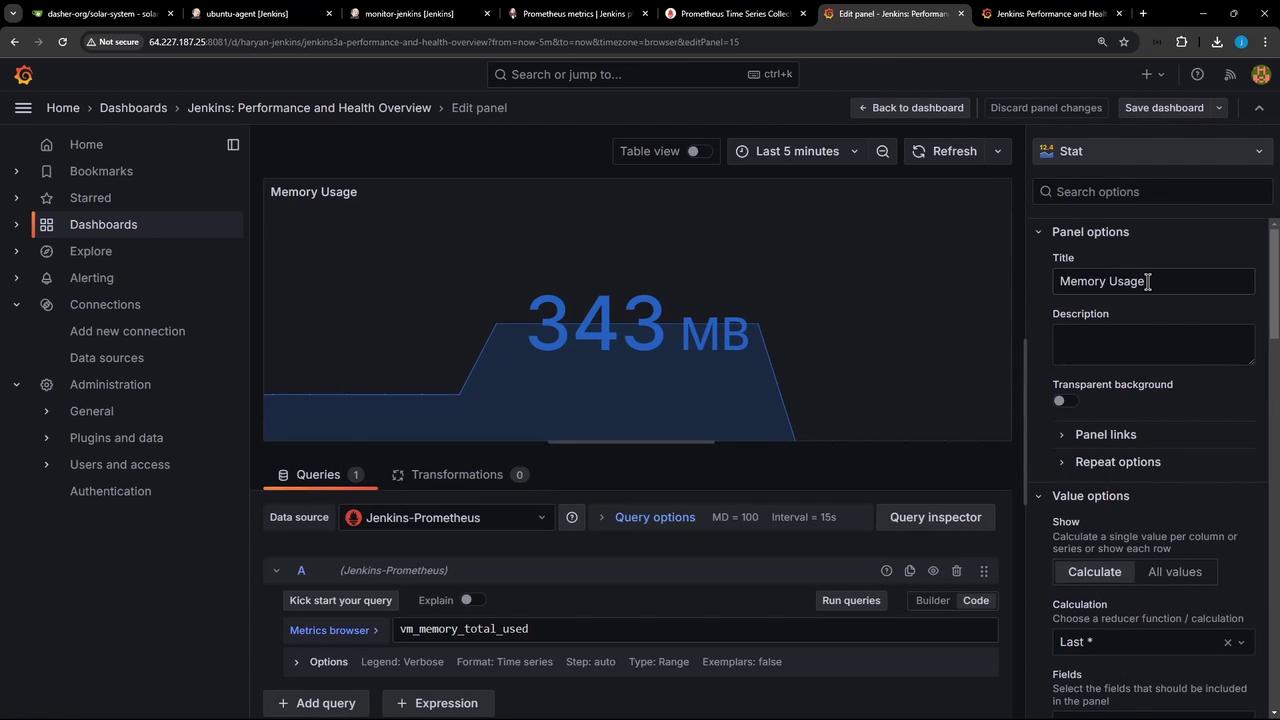This screenshot has height=720, width=1280.
Task: Open browser zoom indicator icon
Action: tap(1102, 42)
